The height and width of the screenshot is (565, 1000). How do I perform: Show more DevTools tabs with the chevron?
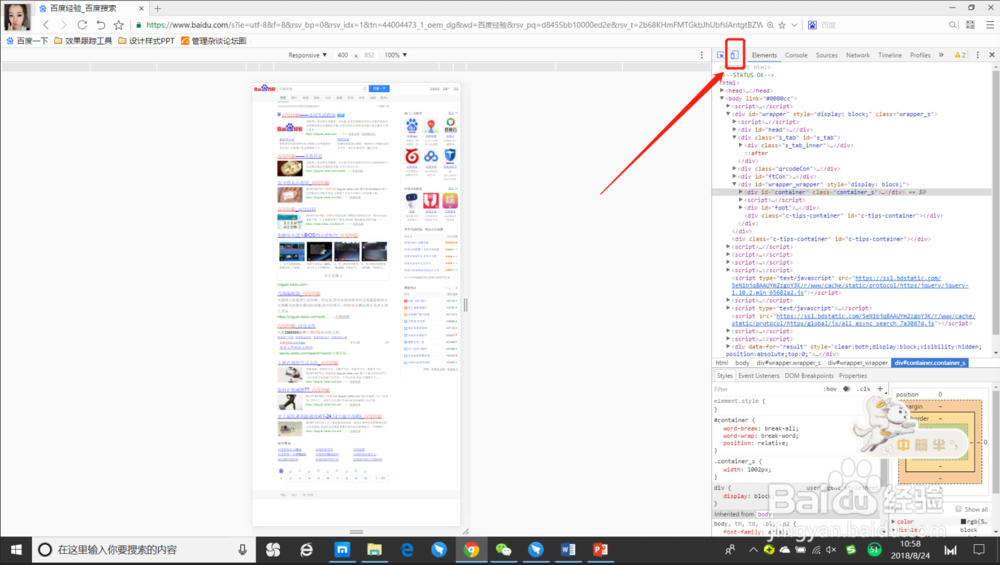pos(941,55)
